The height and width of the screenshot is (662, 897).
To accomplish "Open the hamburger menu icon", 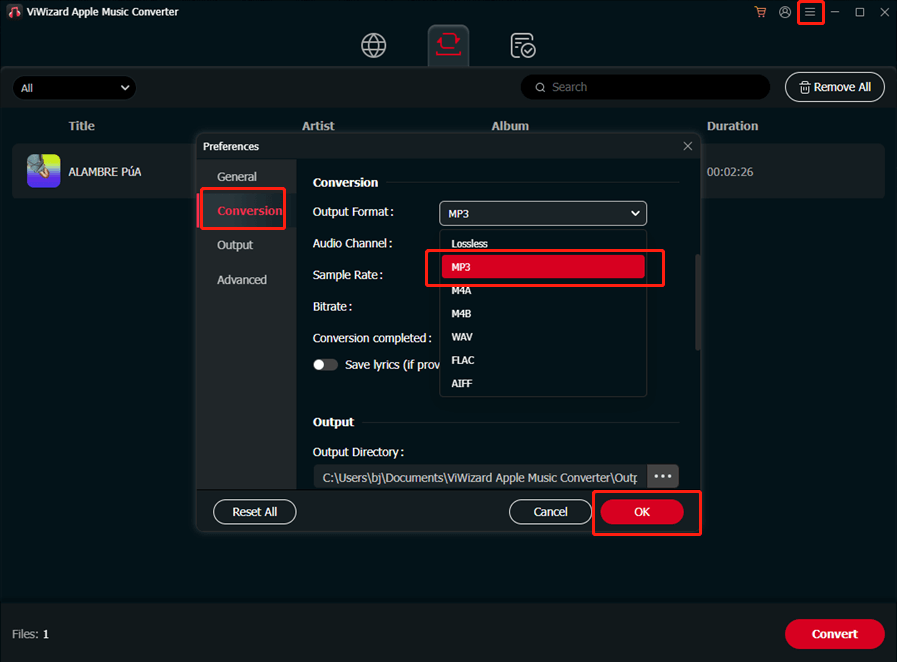I will tap(810, 12).
